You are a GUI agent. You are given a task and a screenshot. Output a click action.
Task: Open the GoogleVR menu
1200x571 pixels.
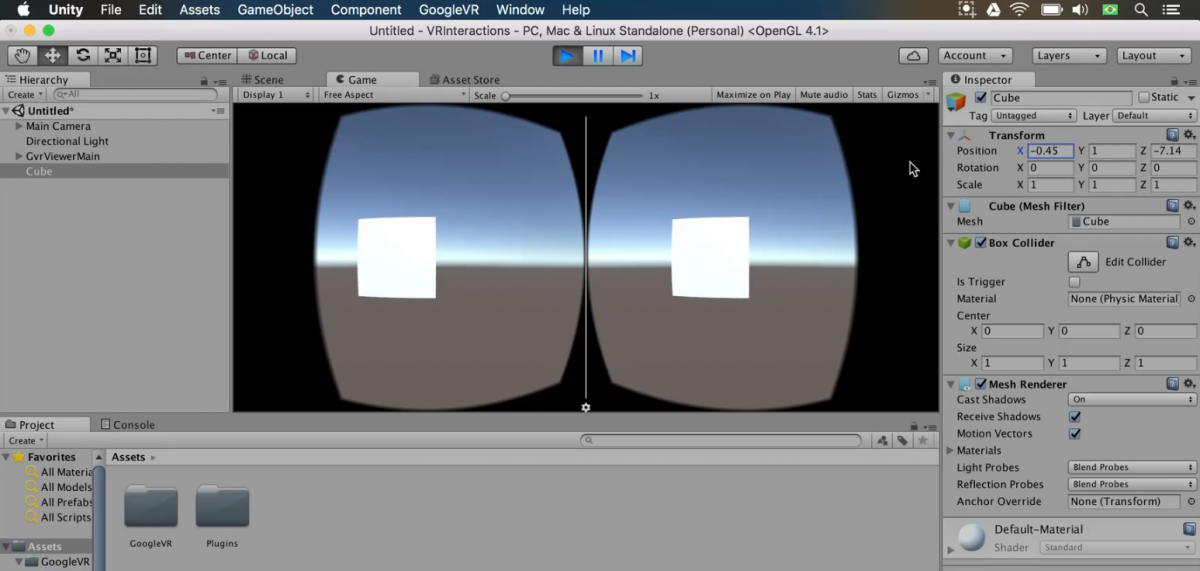pyautogui.click(x=449, y=10)
